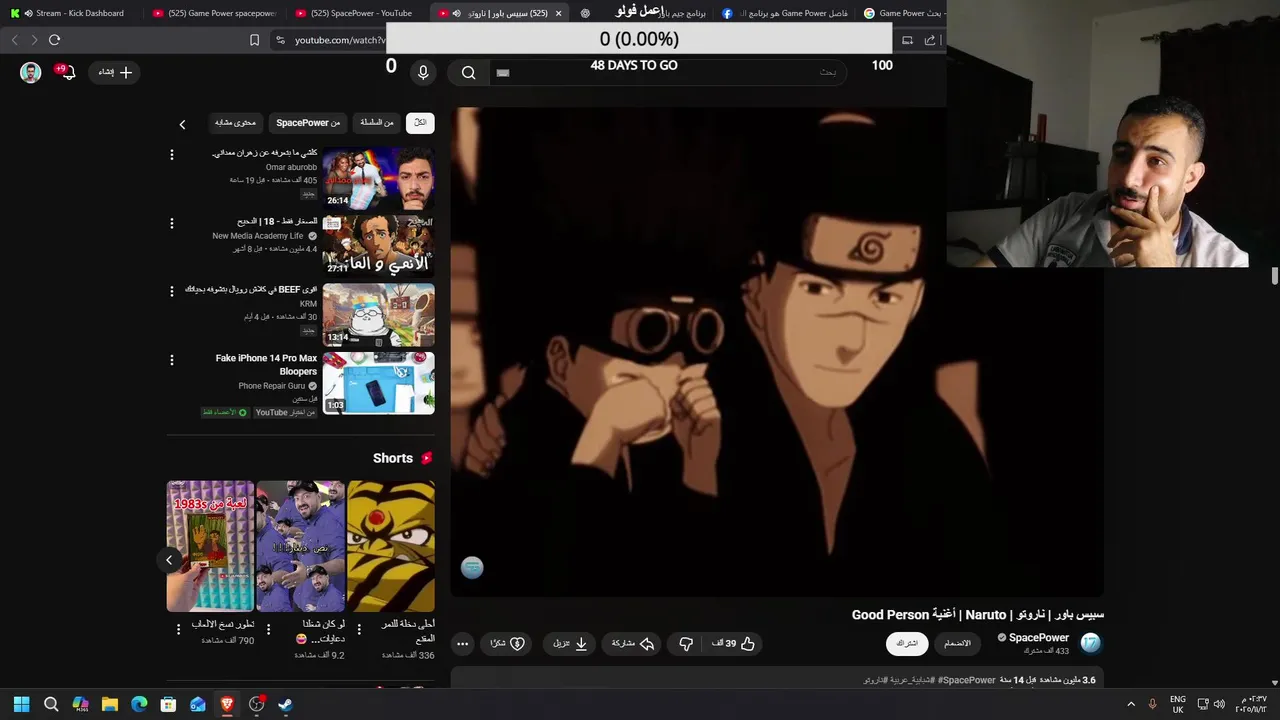Open YouTube notifications bell with 9+ badge
The height and width of the screenshot is (720, 1280).
coord(67,72)
